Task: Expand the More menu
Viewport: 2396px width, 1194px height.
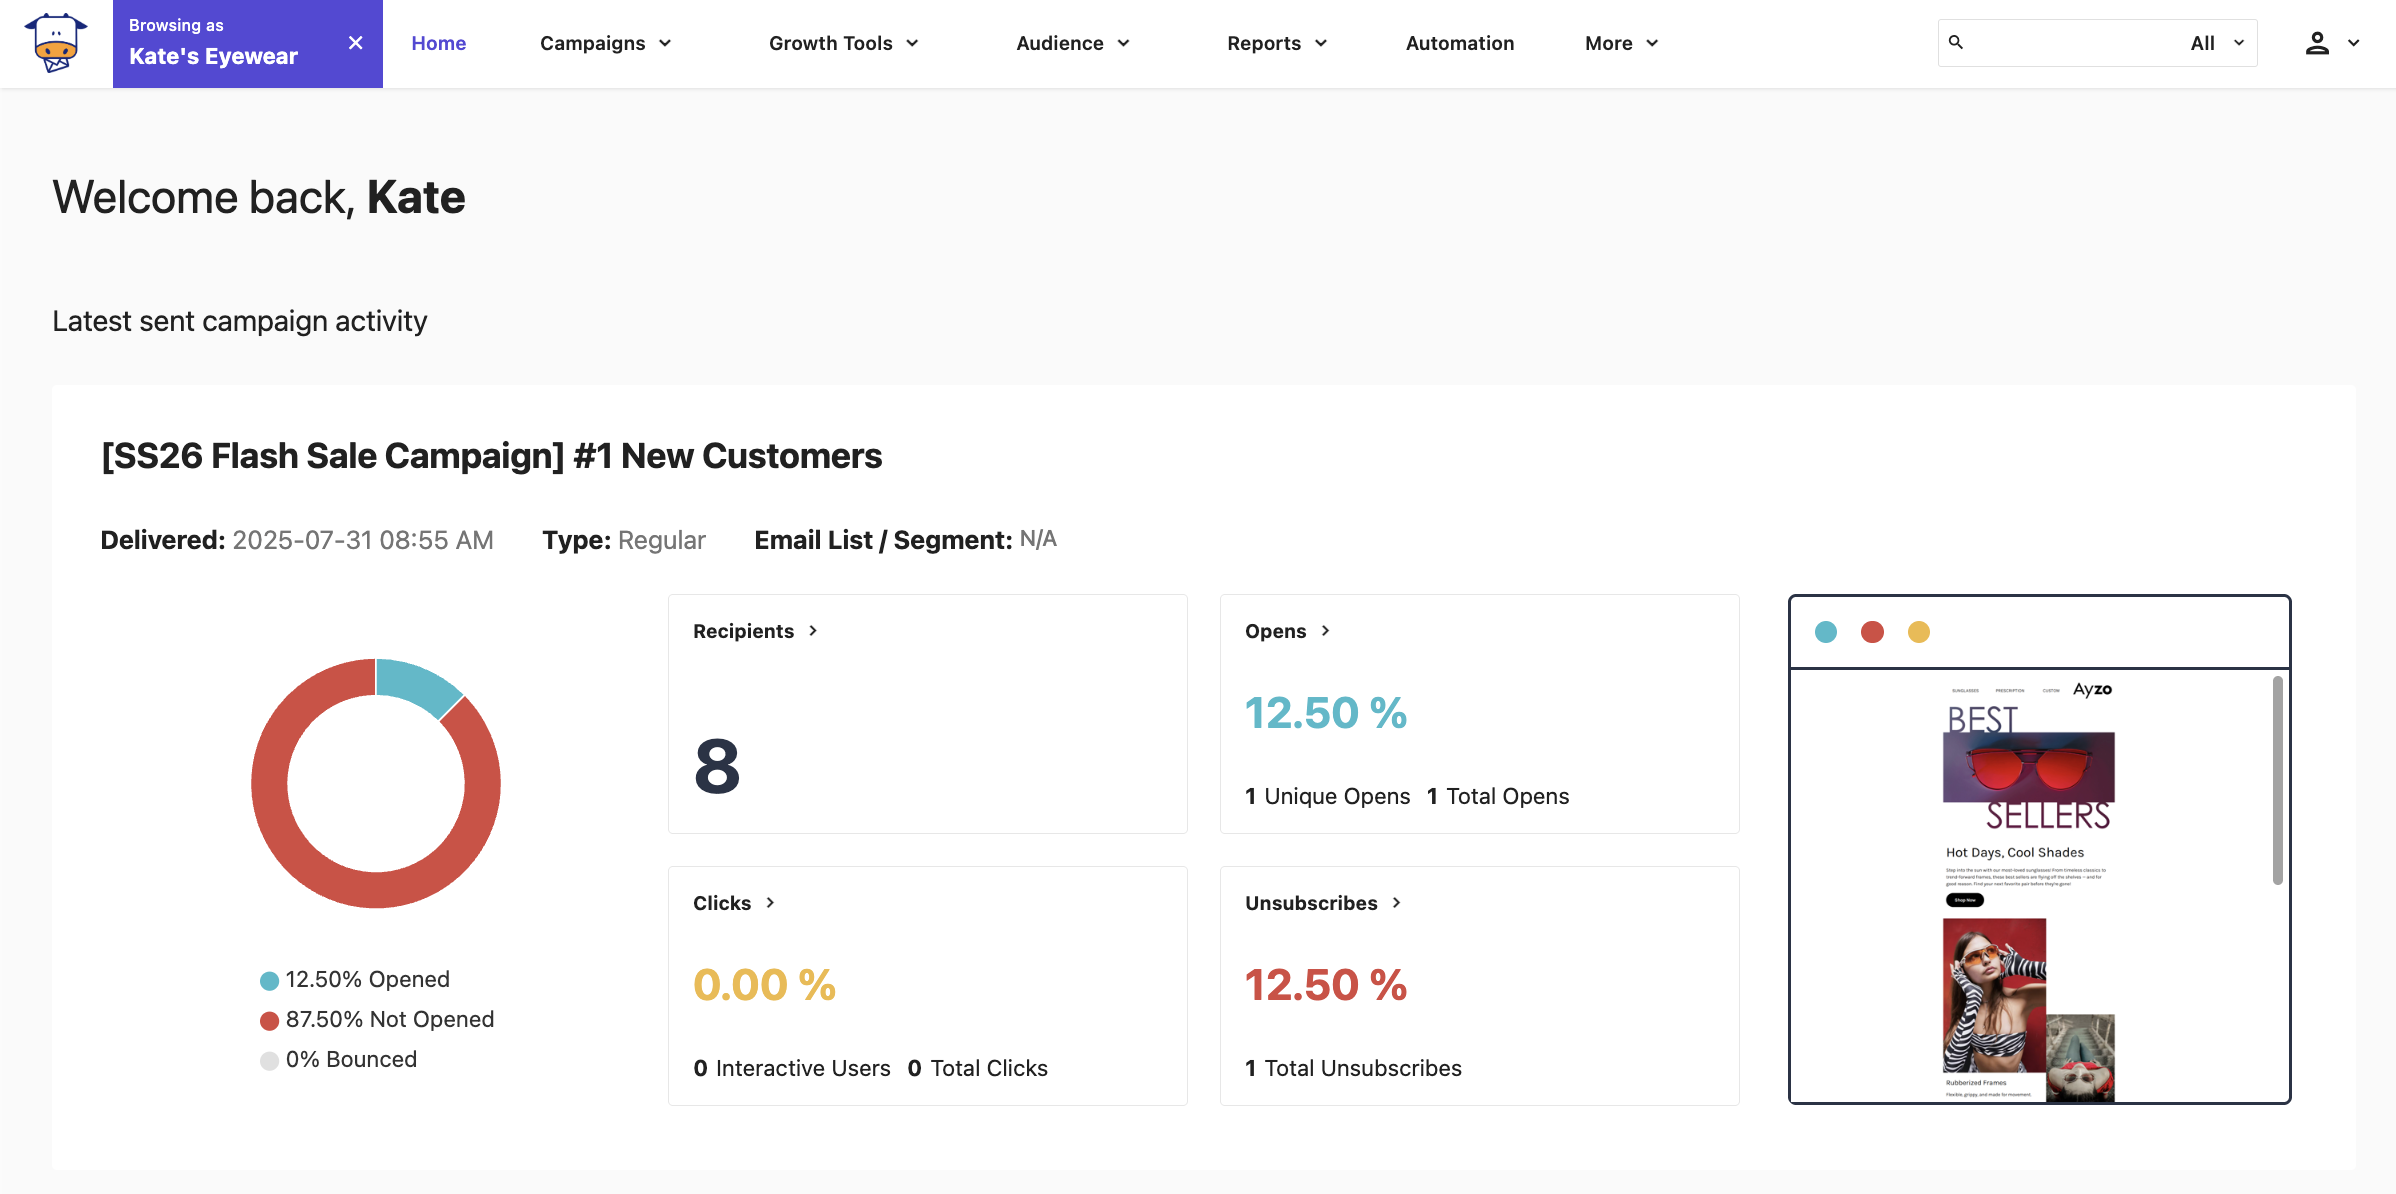Action: point(1621,43)
